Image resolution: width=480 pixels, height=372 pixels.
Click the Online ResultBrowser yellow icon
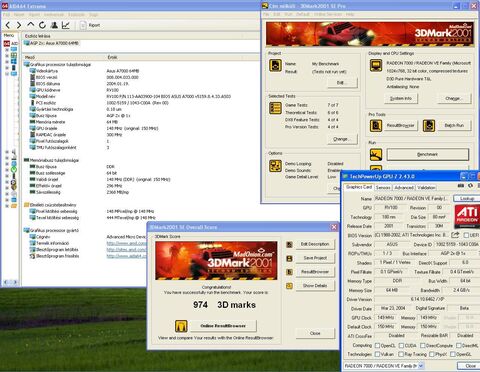(181, 326)
